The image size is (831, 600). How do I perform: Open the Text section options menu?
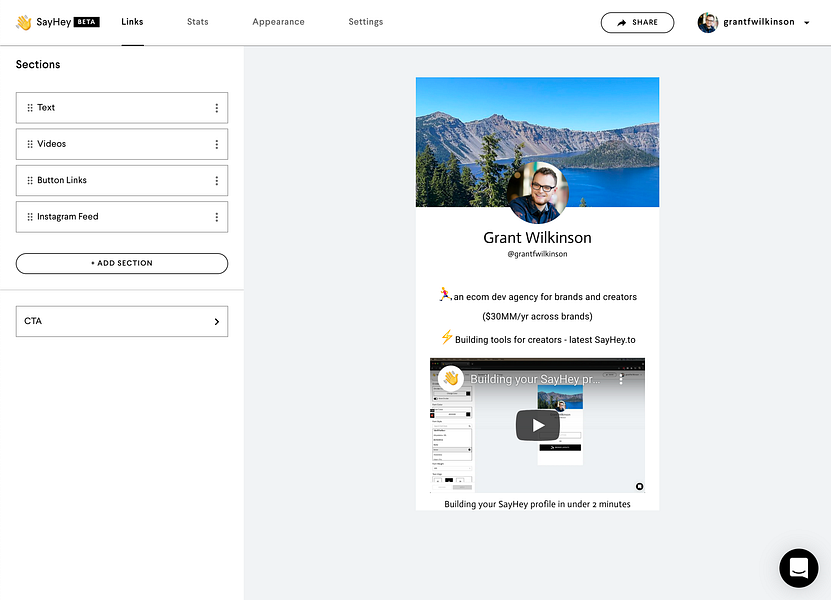(216, 108)
